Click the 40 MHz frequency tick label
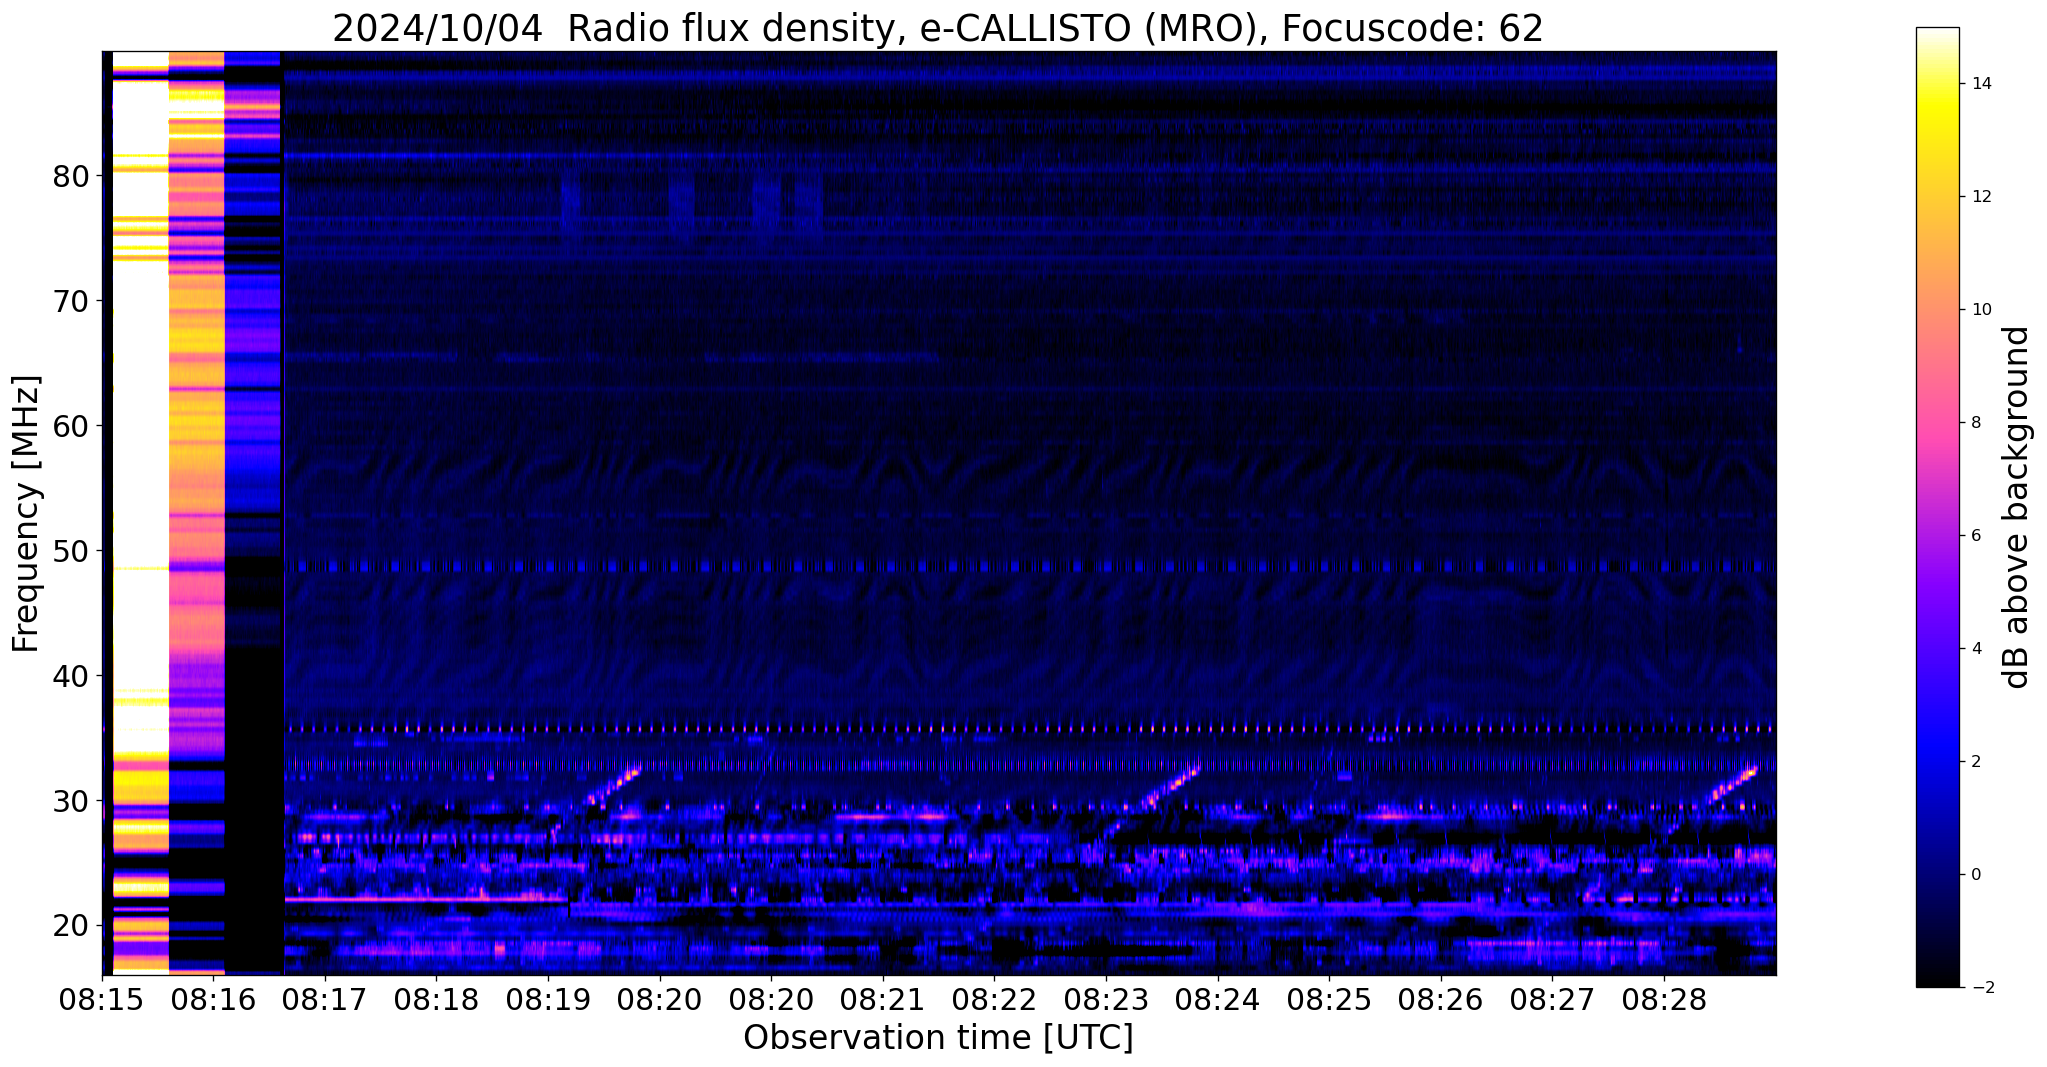This screenshot has width=2047, height=1067. coord(70,676)
